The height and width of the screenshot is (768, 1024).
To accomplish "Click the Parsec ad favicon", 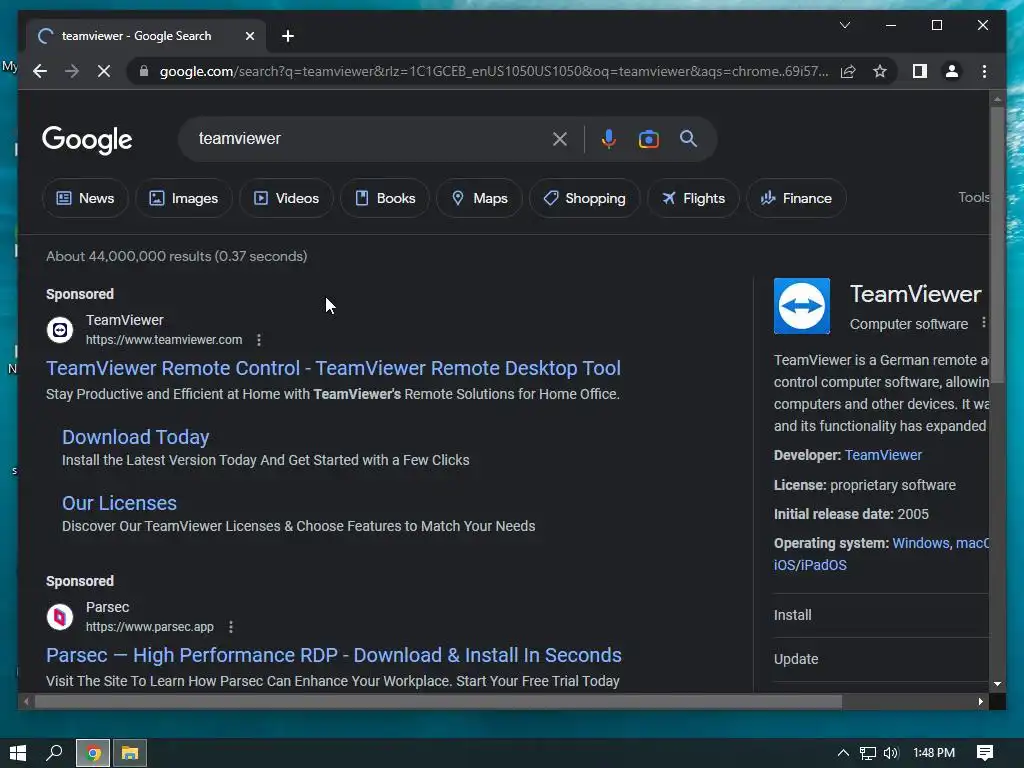I will point(60,616).
